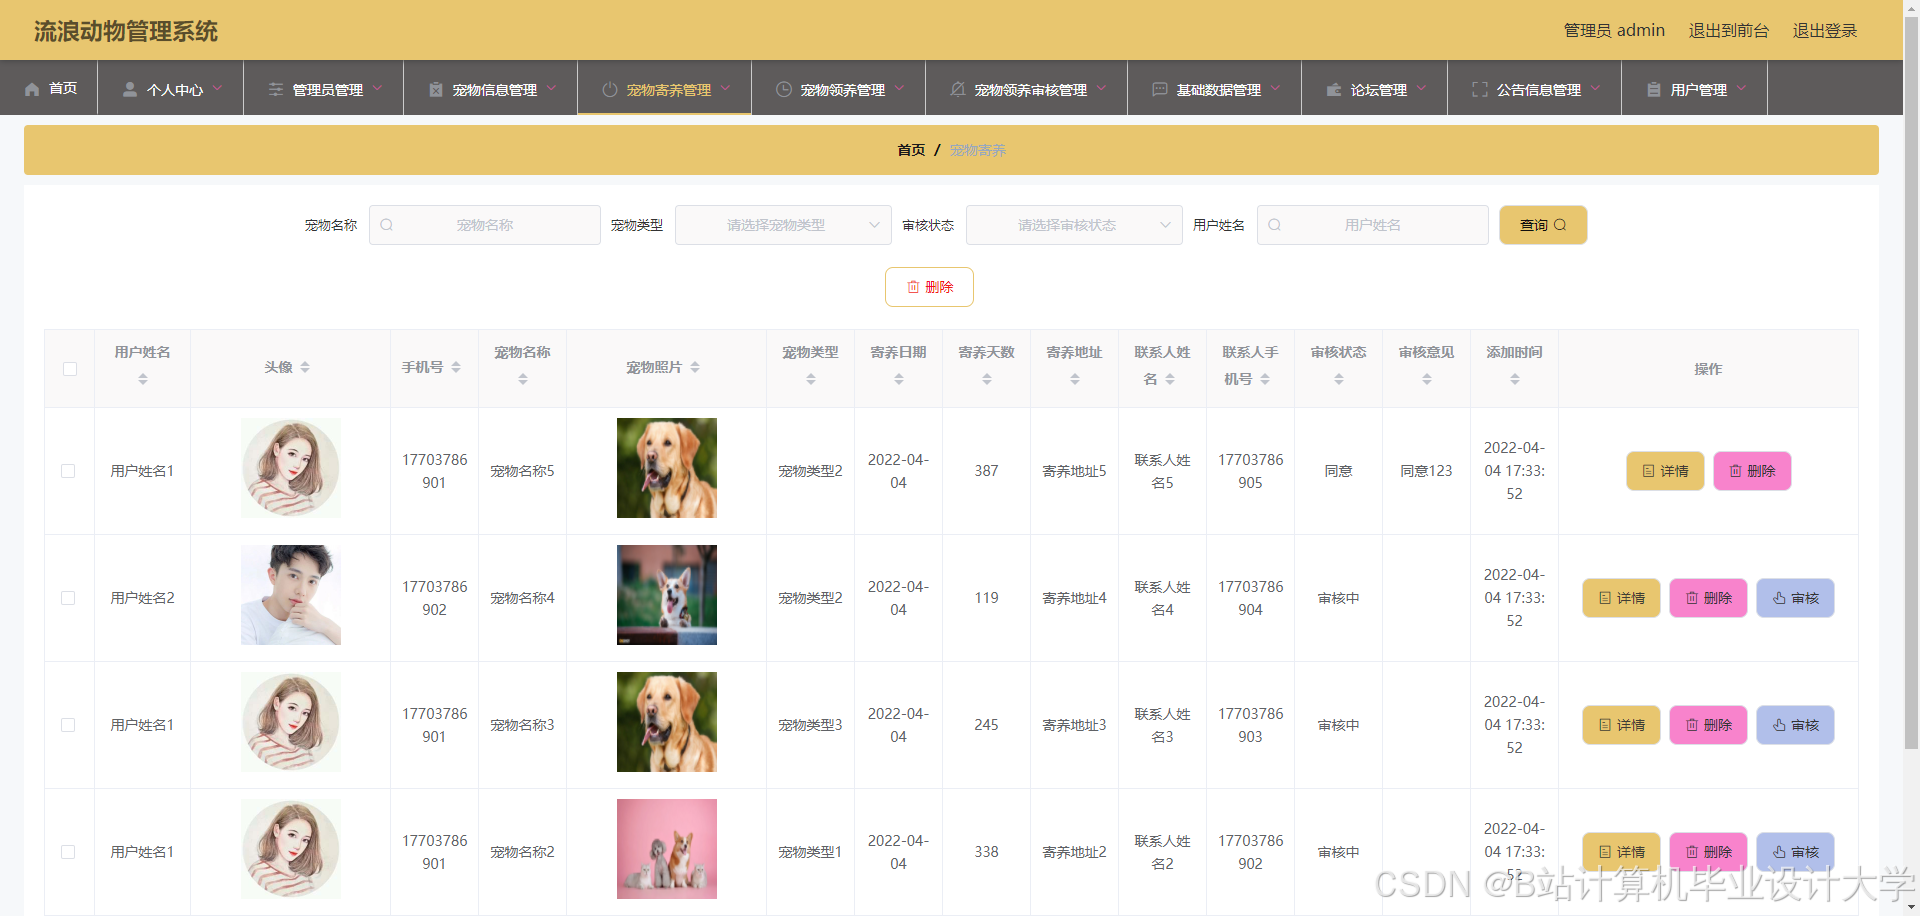Open the pink pet photo of 宠物名称2
This screenshot has width=1920, height=916.
point(667,849)
